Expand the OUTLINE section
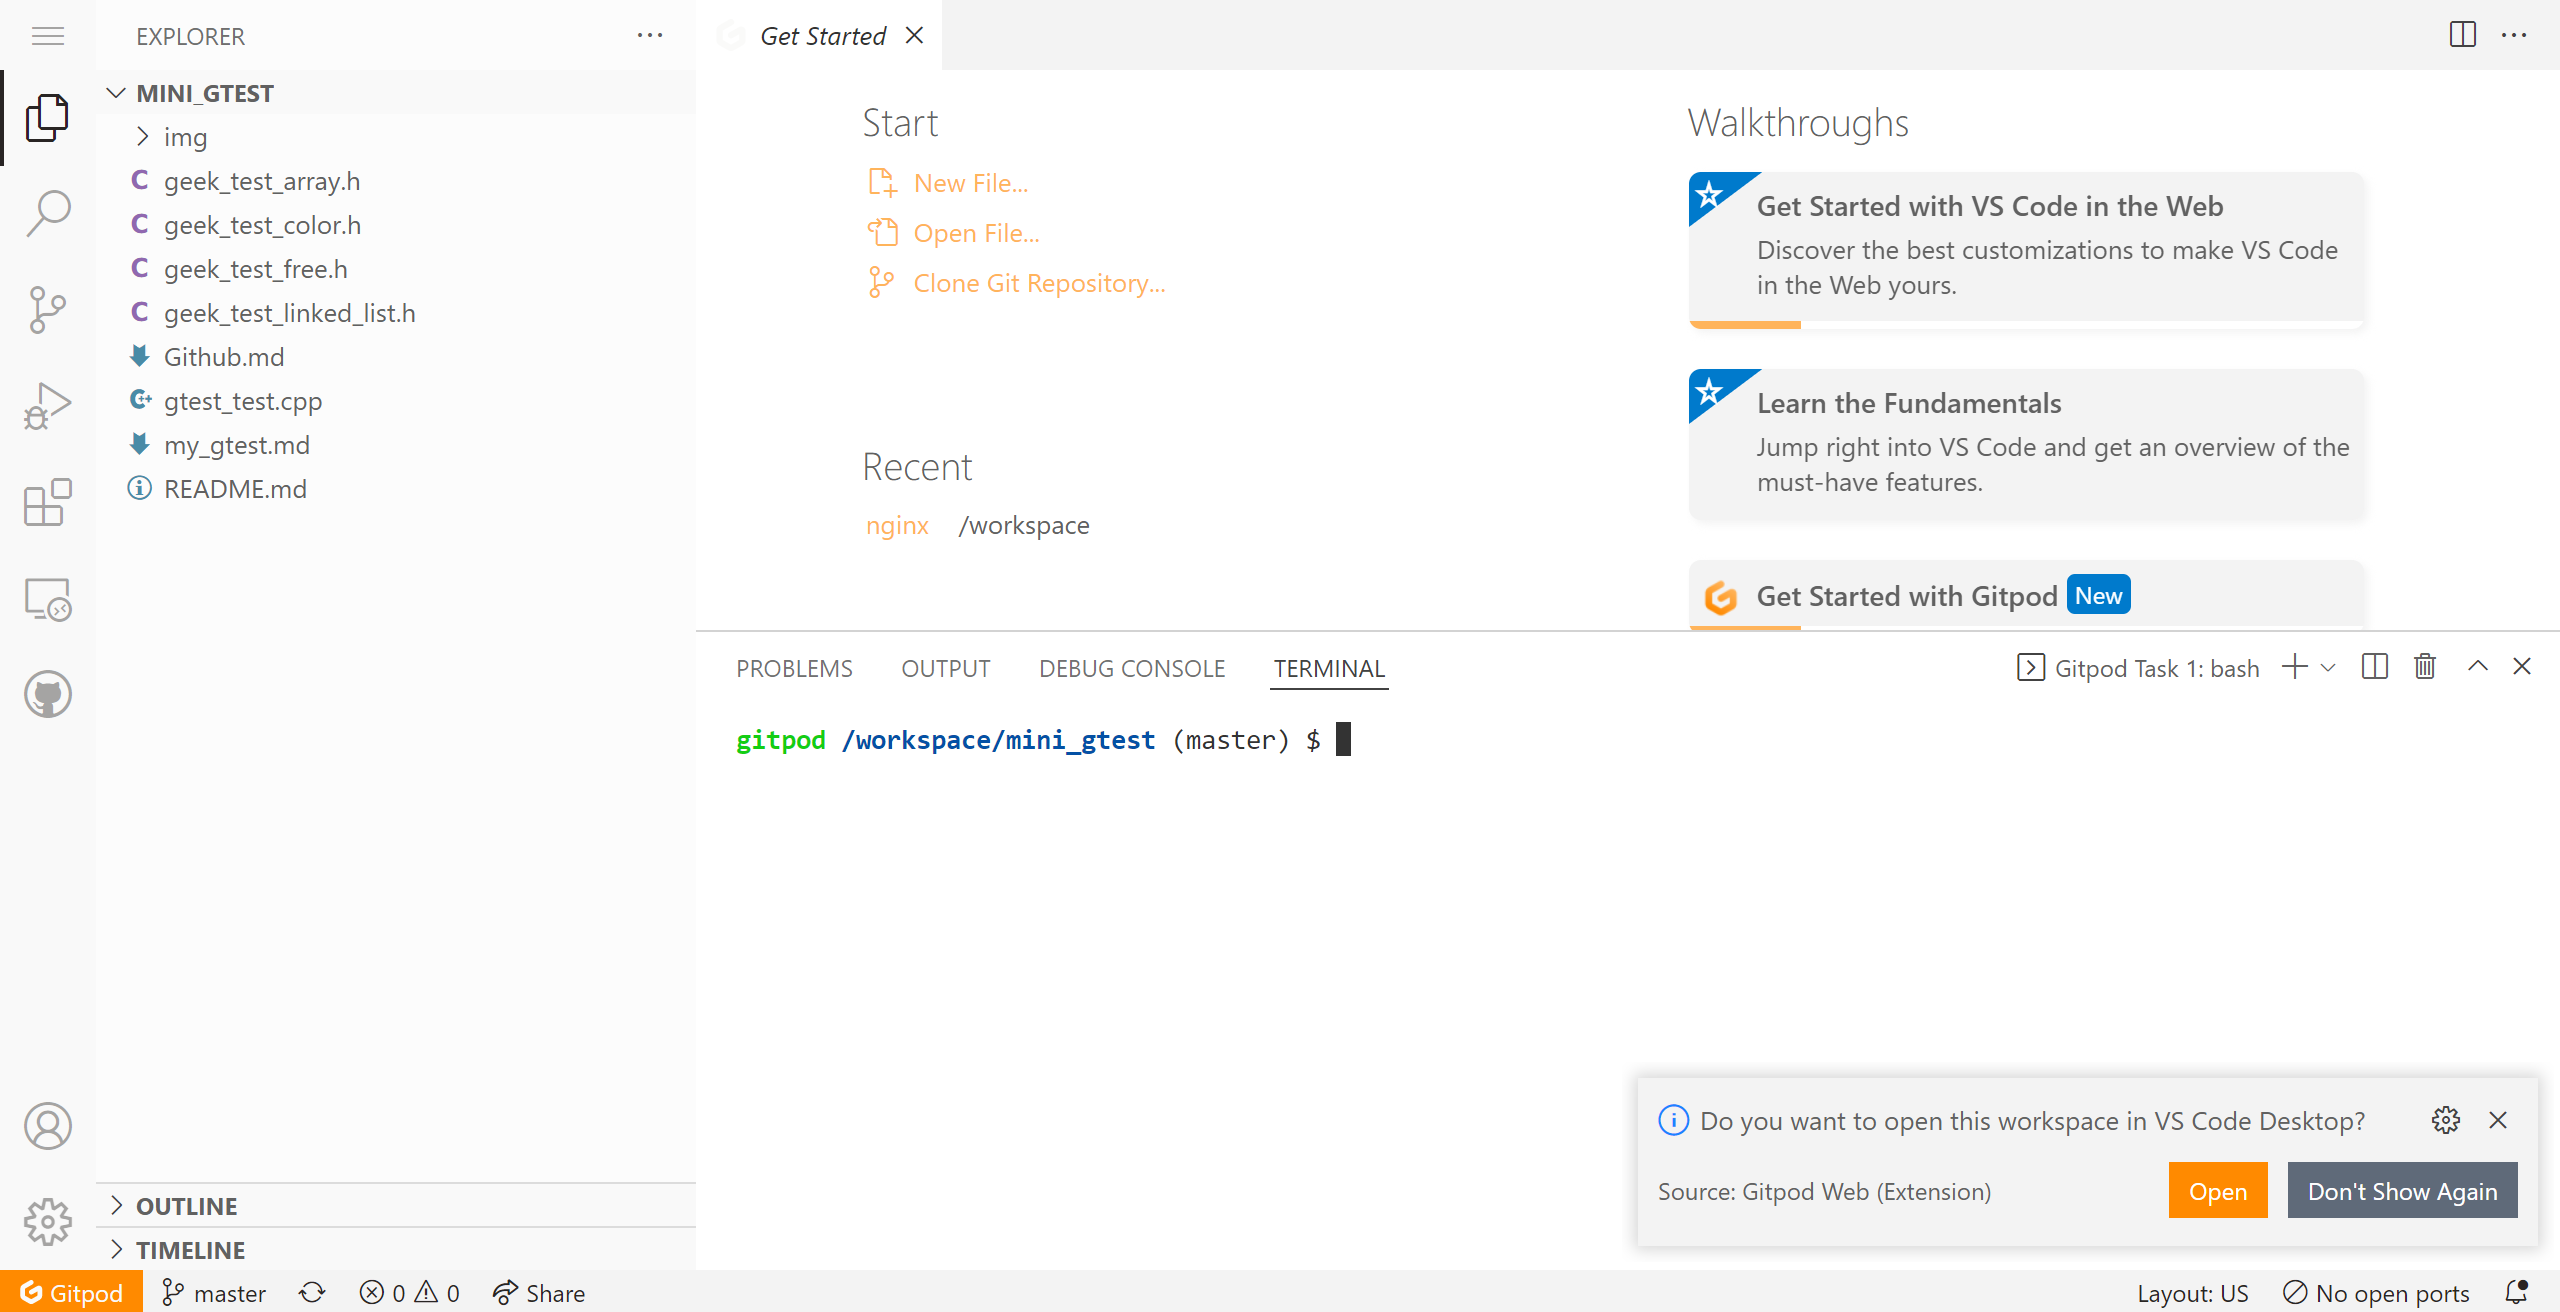The width and height of the screenshot is (2560, 1312). (187, 1206)
